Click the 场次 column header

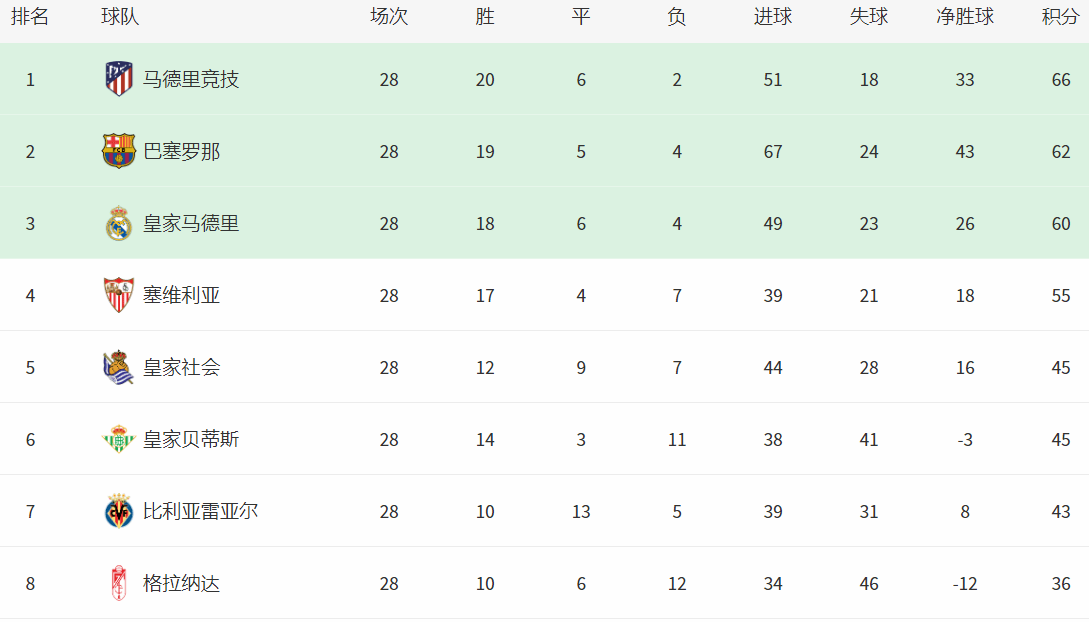coord(389,17)
